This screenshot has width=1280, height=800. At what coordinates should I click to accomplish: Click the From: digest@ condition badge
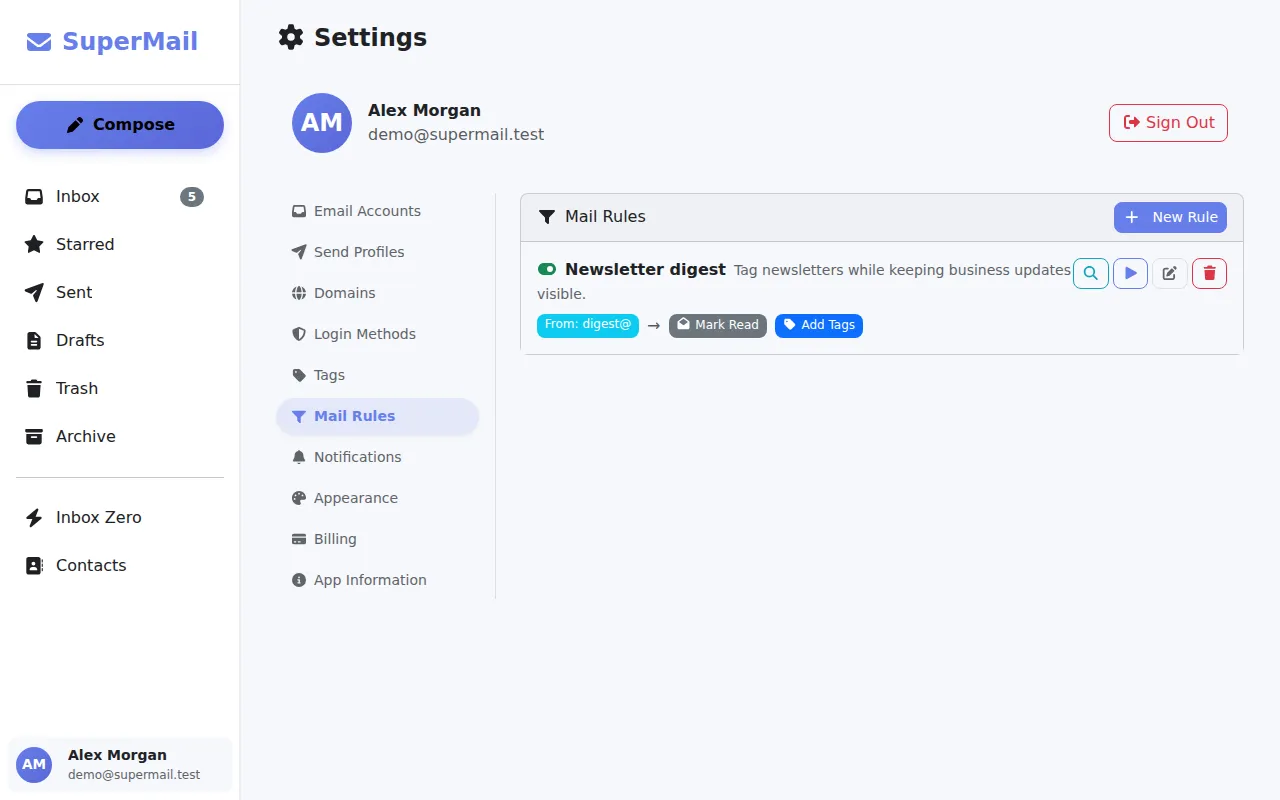[588, 325]
